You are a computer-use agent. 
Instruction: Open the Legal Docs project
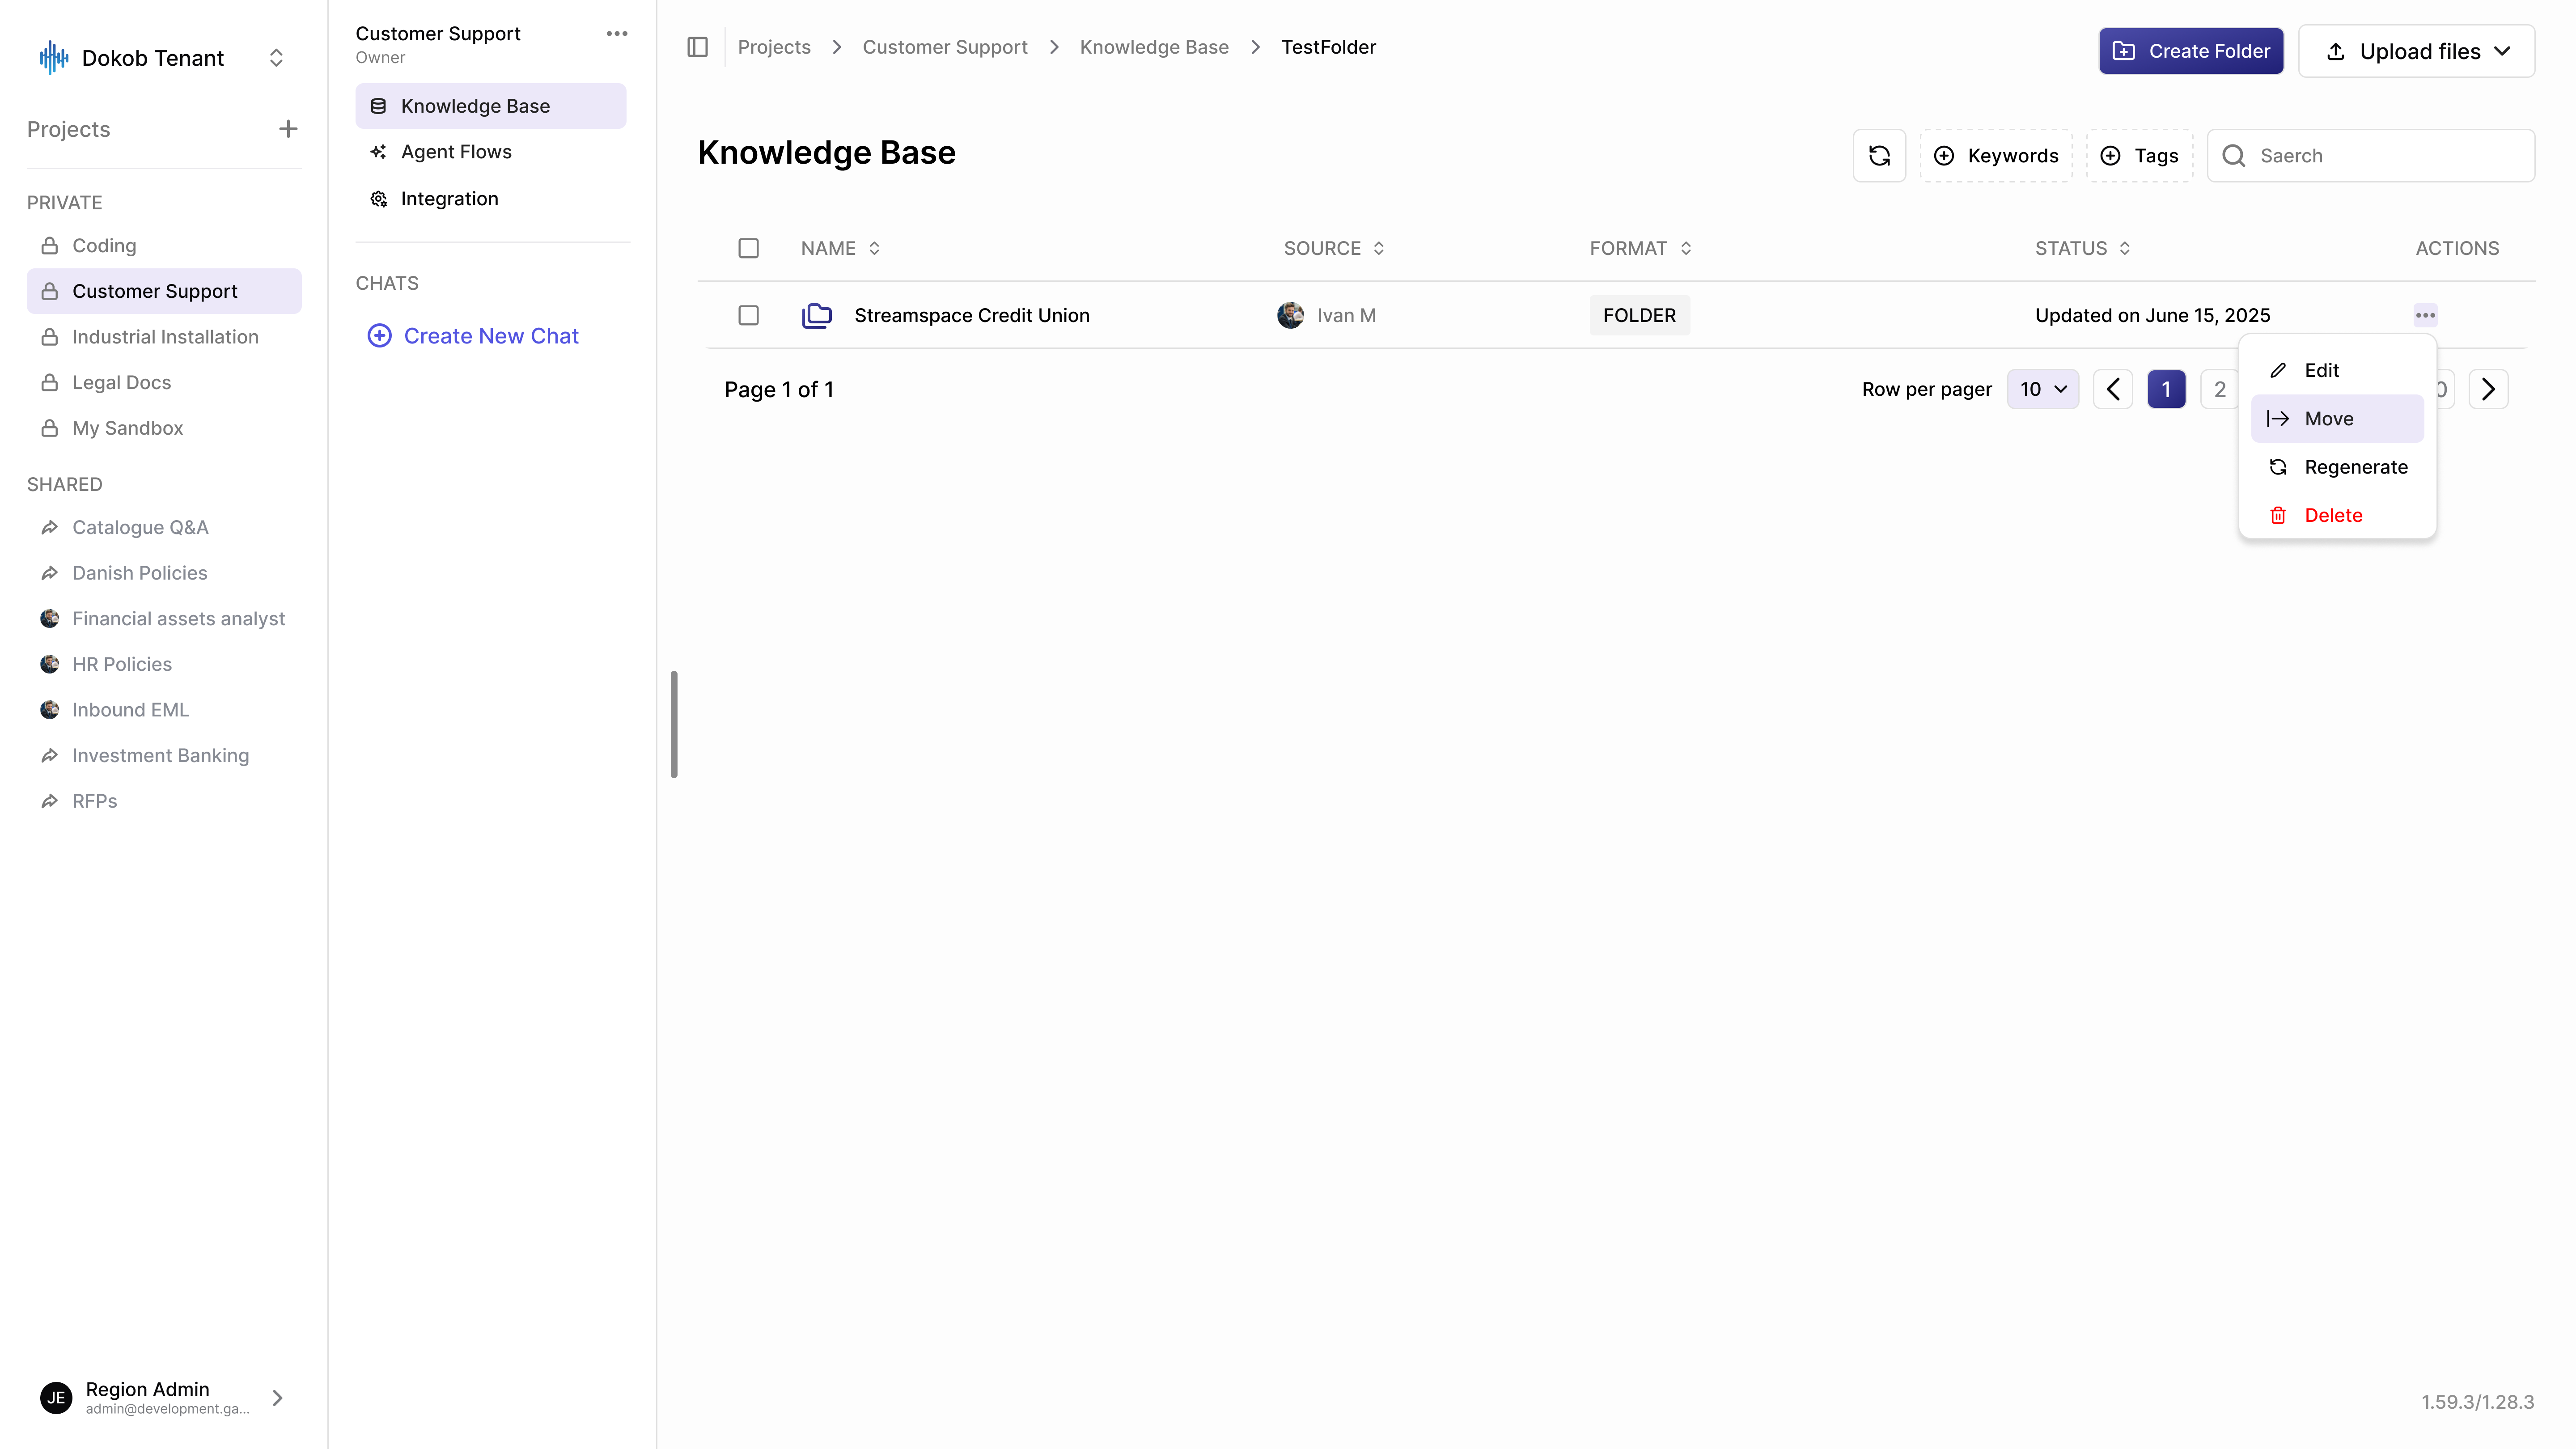[164, 382]
